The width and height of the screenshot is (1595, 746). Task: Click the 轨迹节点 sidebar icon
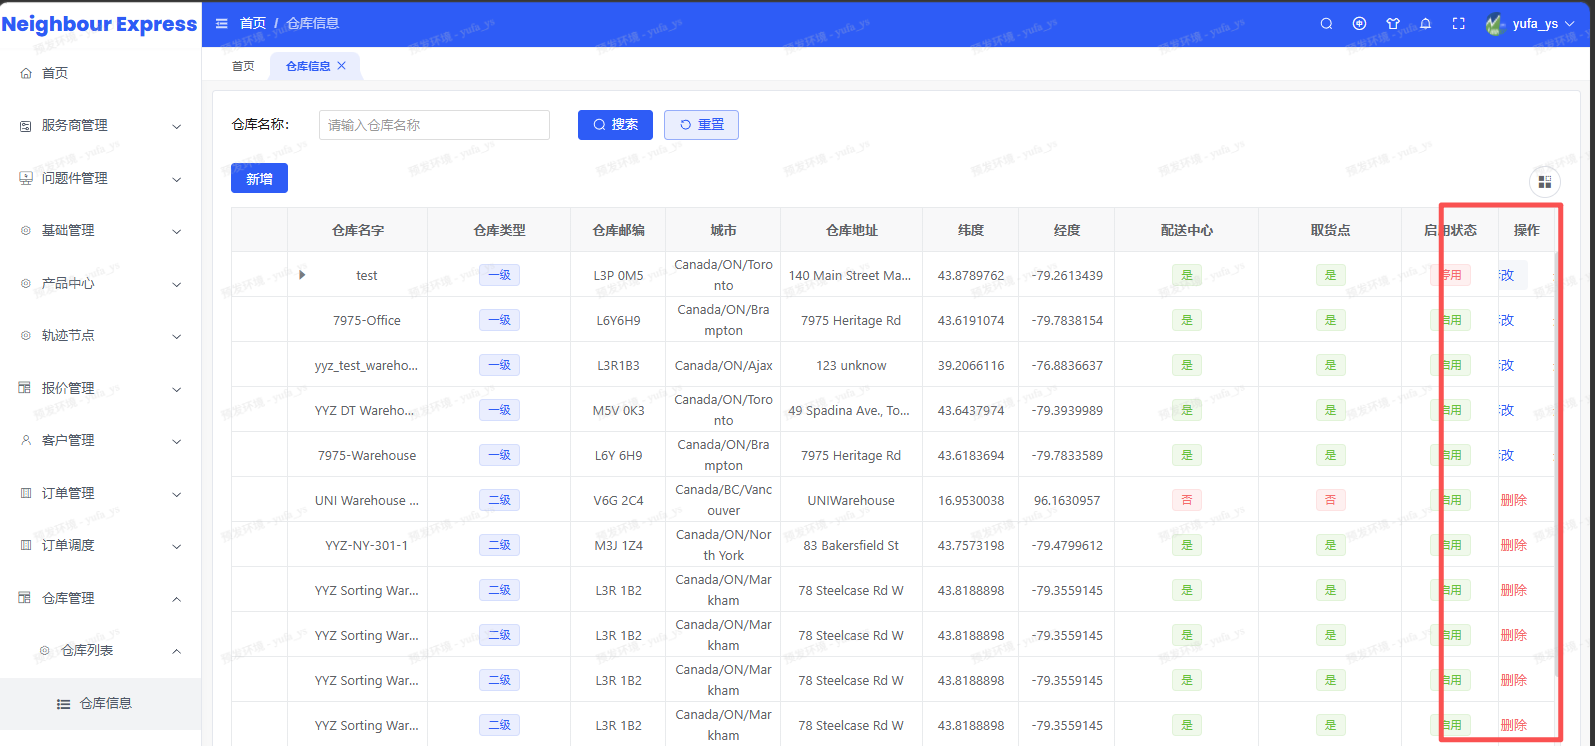[x=26, y=336]
